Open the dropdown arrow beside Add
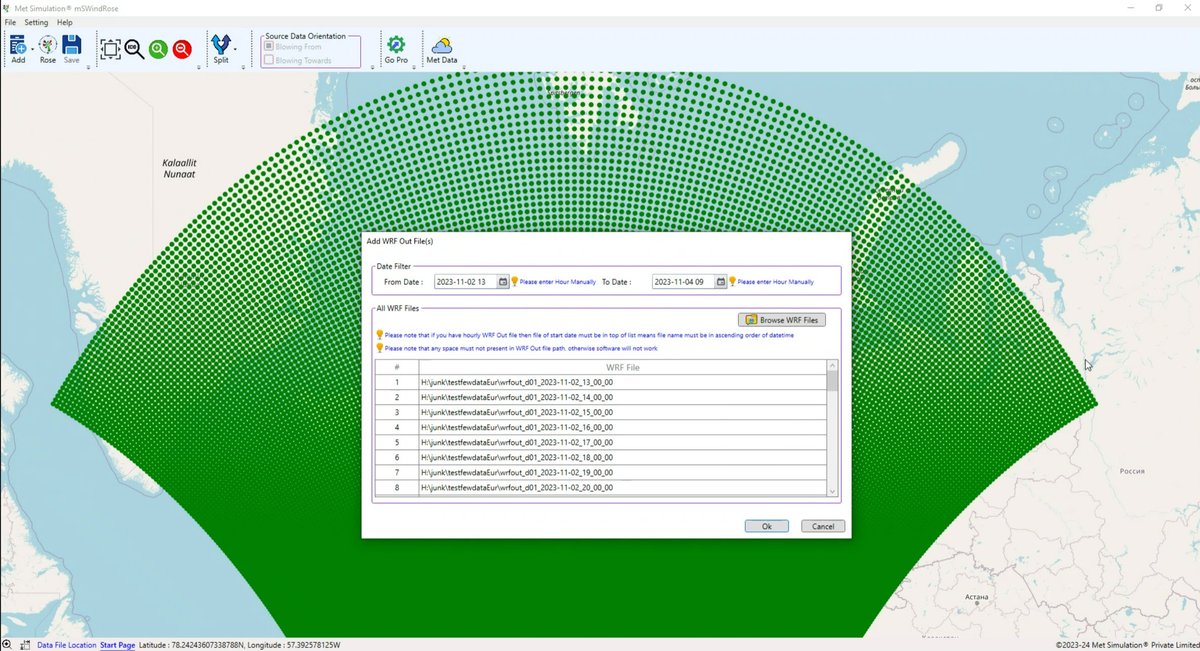This screenshot has width=1200, height=651. pyautogui.click(x=31, y=47)
